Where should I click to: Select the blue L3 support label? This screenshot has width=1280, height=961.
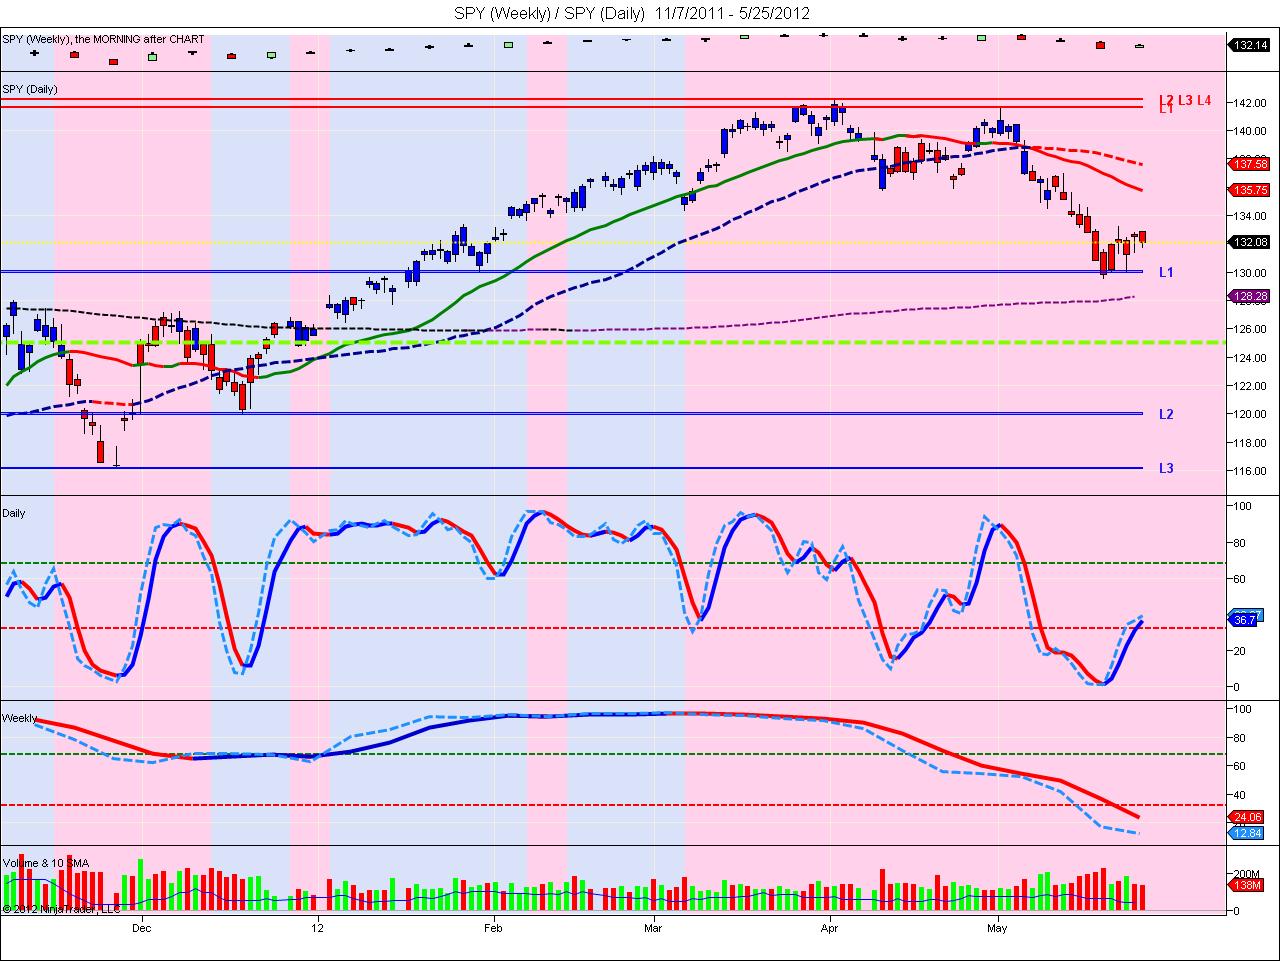pos(1166,468)
